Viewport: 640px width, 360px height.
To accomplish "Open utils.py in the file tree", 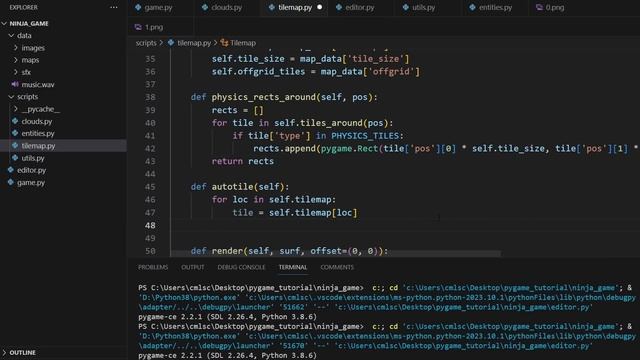I will click(x=33, y=158).
